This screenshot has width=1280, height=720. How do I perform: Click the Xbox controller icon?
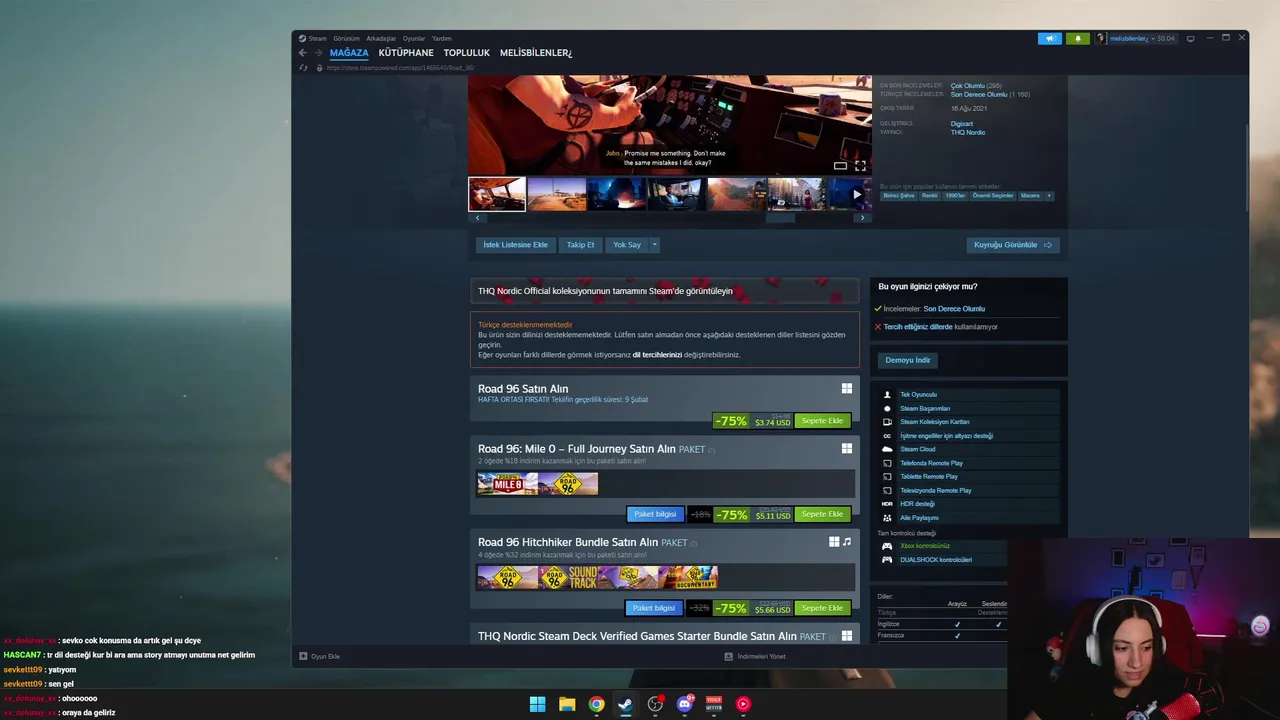887,546
